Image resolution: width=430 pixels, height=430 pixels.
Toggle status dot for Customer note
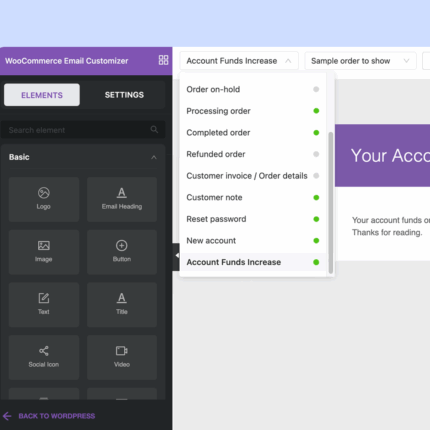(x=316, y=197)
